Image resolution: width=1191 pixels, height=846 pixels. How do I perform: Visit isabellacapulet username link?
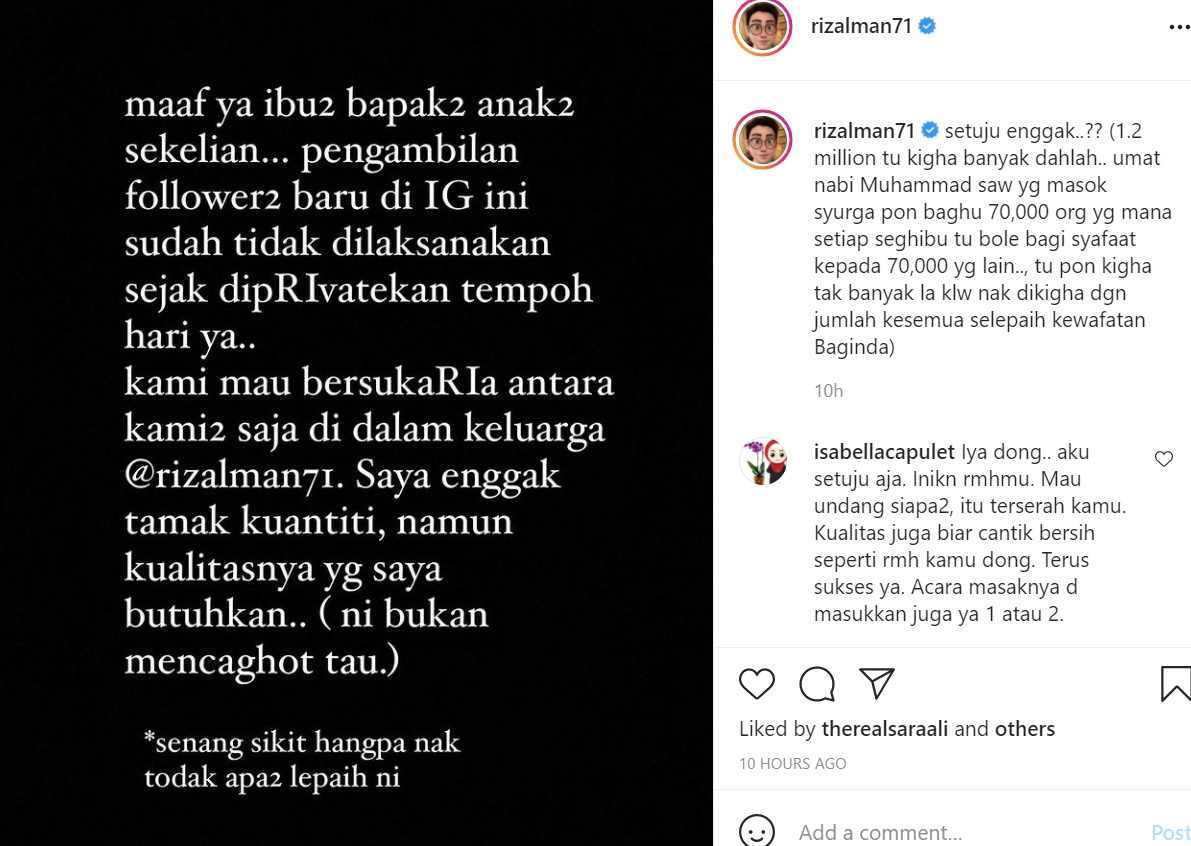pos(884,452)
